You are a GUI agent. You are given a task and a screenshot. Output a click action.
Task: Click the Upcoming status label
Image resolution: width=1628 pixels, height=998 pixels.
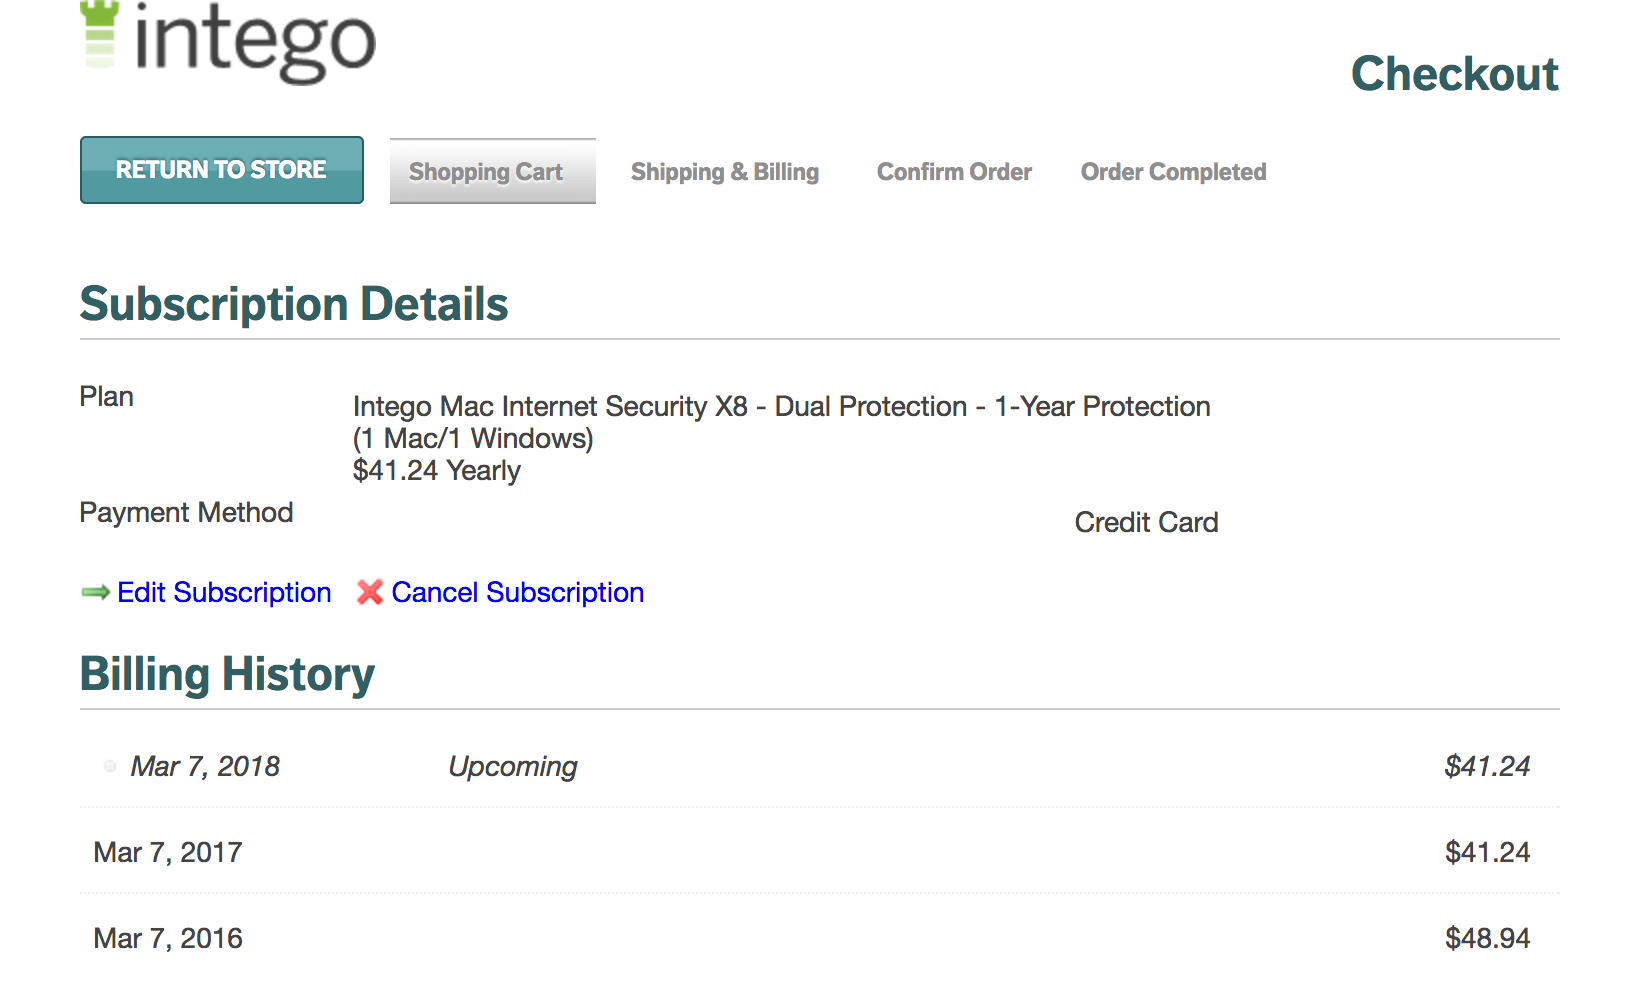click(513, 767)
